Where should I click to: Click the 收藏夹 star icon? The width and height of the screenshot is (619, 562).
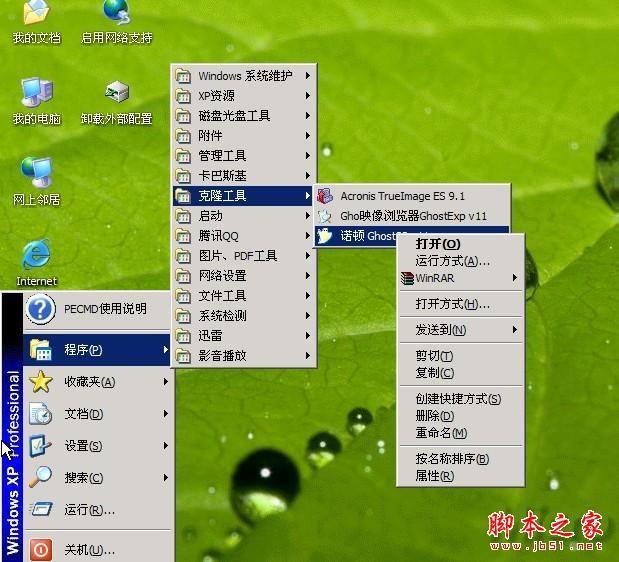[40, 382]
